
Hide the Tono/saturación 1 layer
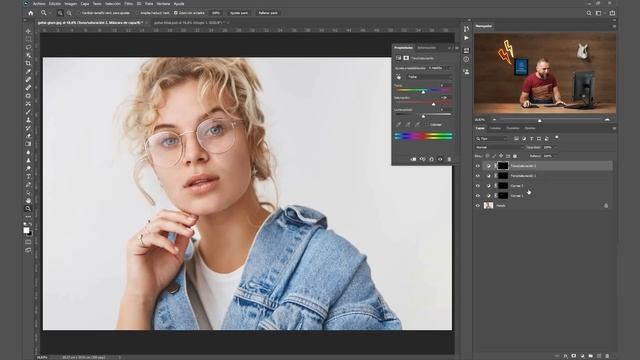pos(478,176)
